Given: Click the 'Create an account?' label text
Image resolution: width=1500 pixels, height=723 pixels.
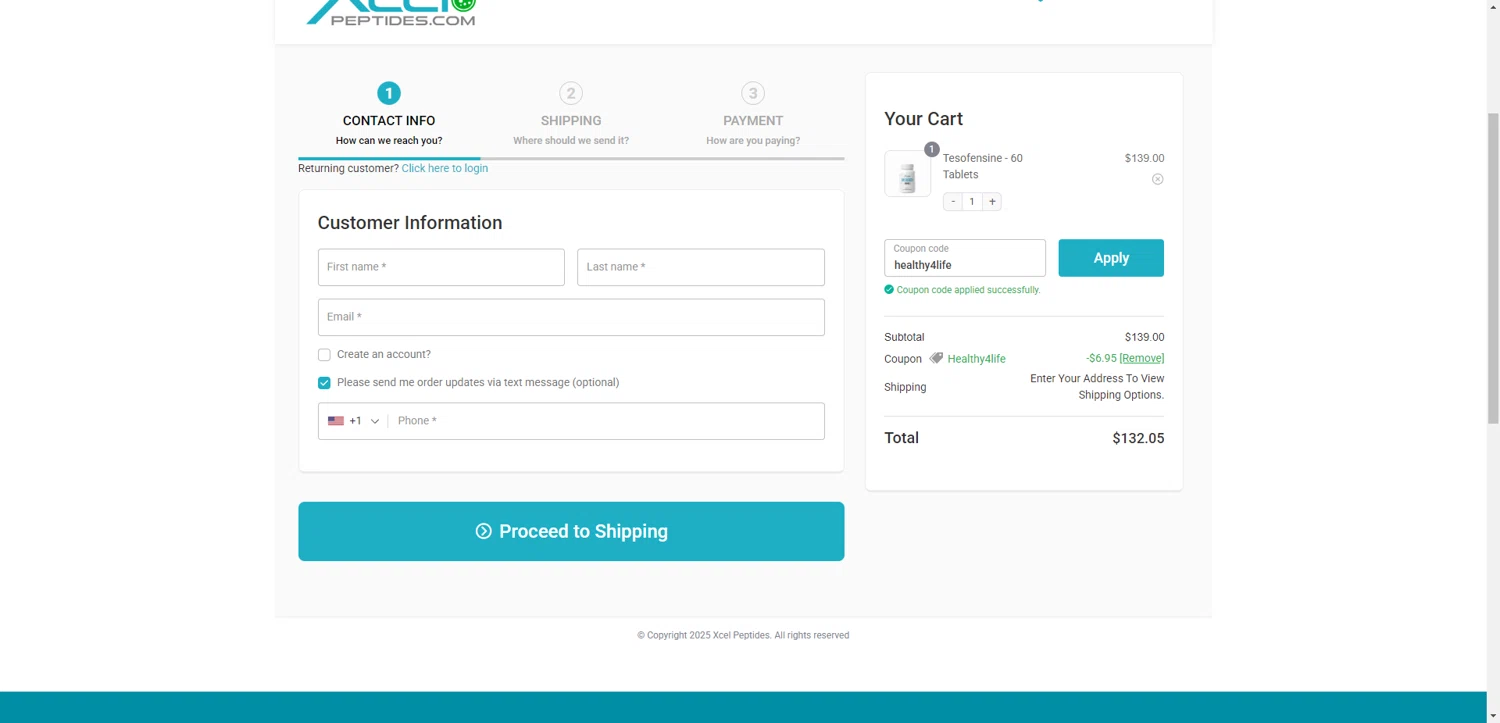Looking at the screenshot, I should tap(384, 354).
